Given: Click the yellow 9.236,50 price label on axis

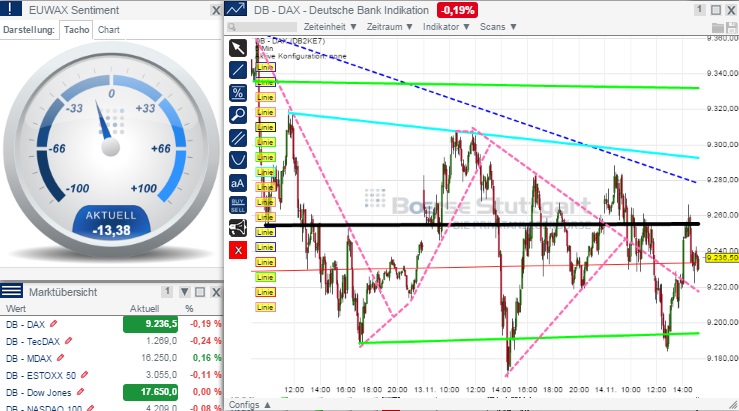Looking at the screenshot, I should click(x=722, y=258).
